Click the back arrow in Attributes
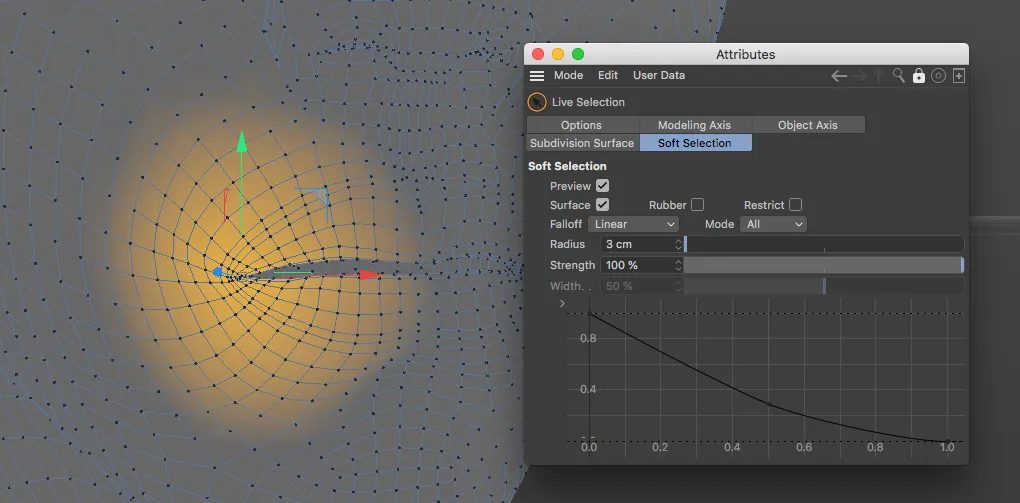1020x503 pixels. (839, 76)
